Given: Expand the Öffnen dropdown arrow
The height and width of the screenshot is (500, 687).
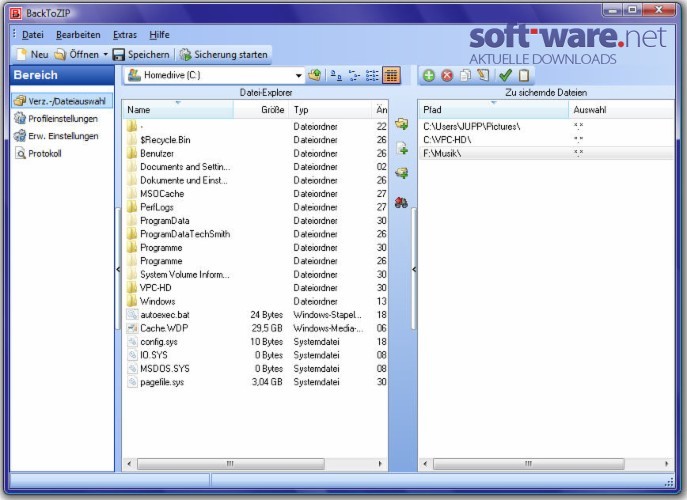Looking at the screenshot, I should click(x=106, y=55).
